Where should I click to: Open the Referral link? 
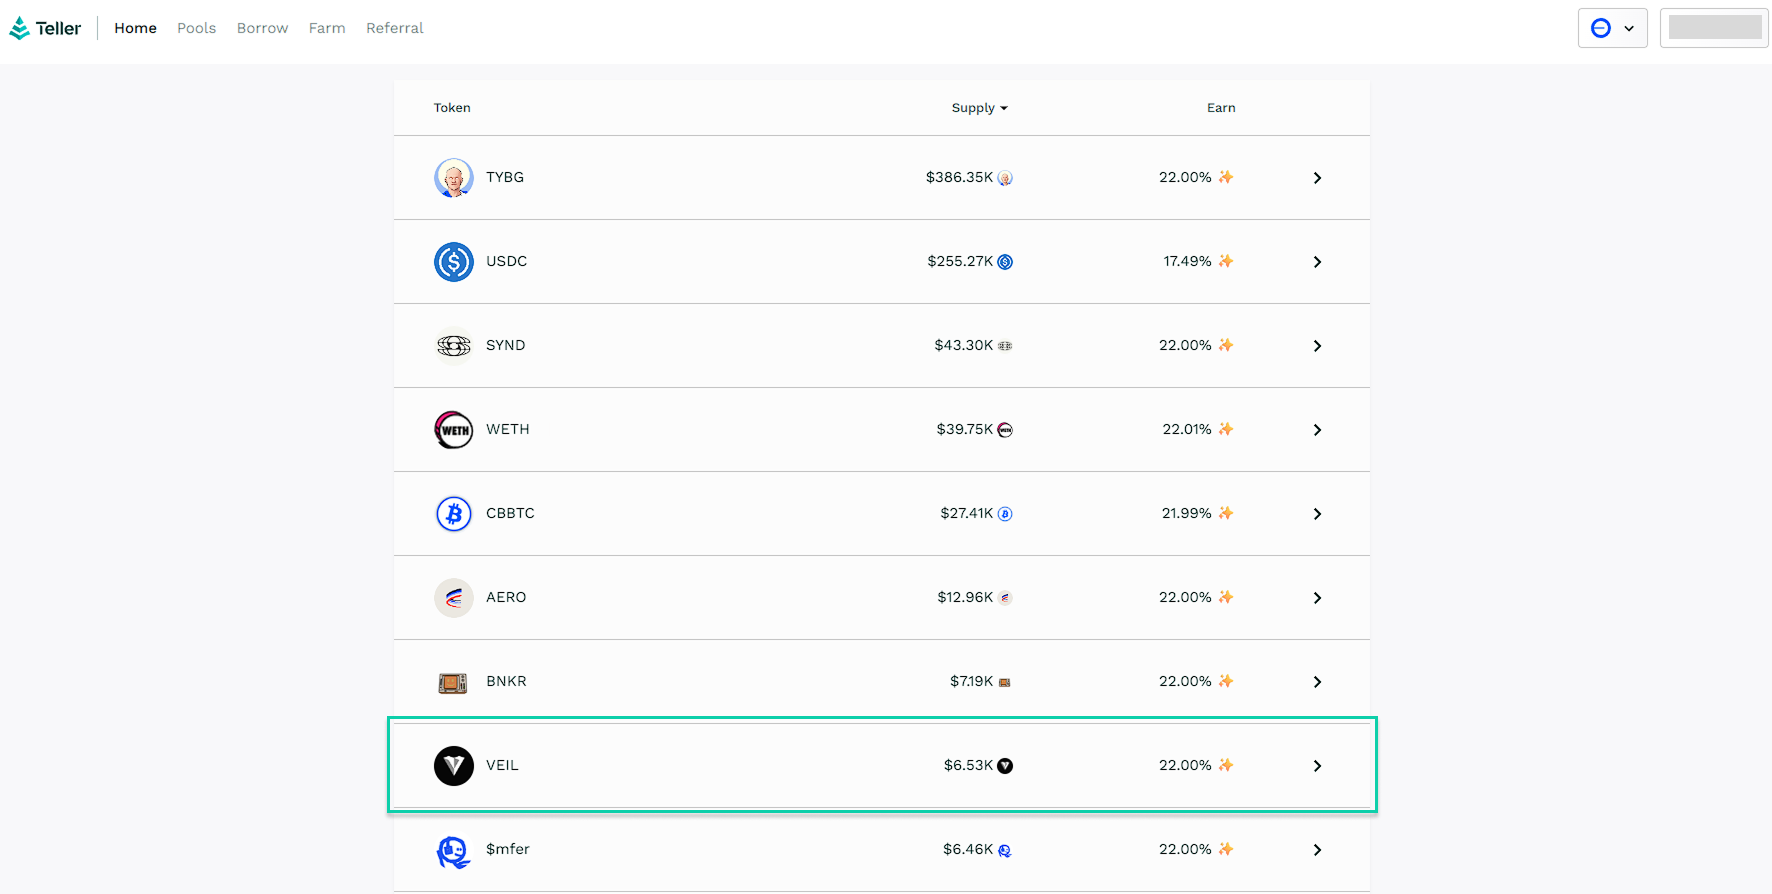coord(394,28)
